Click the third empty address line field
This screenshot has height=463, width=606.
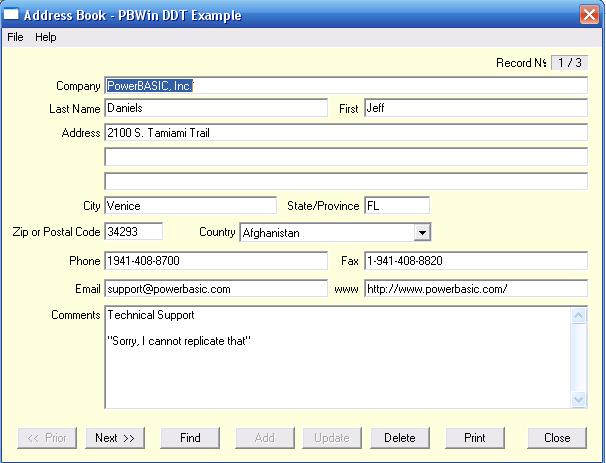(346, 181)
